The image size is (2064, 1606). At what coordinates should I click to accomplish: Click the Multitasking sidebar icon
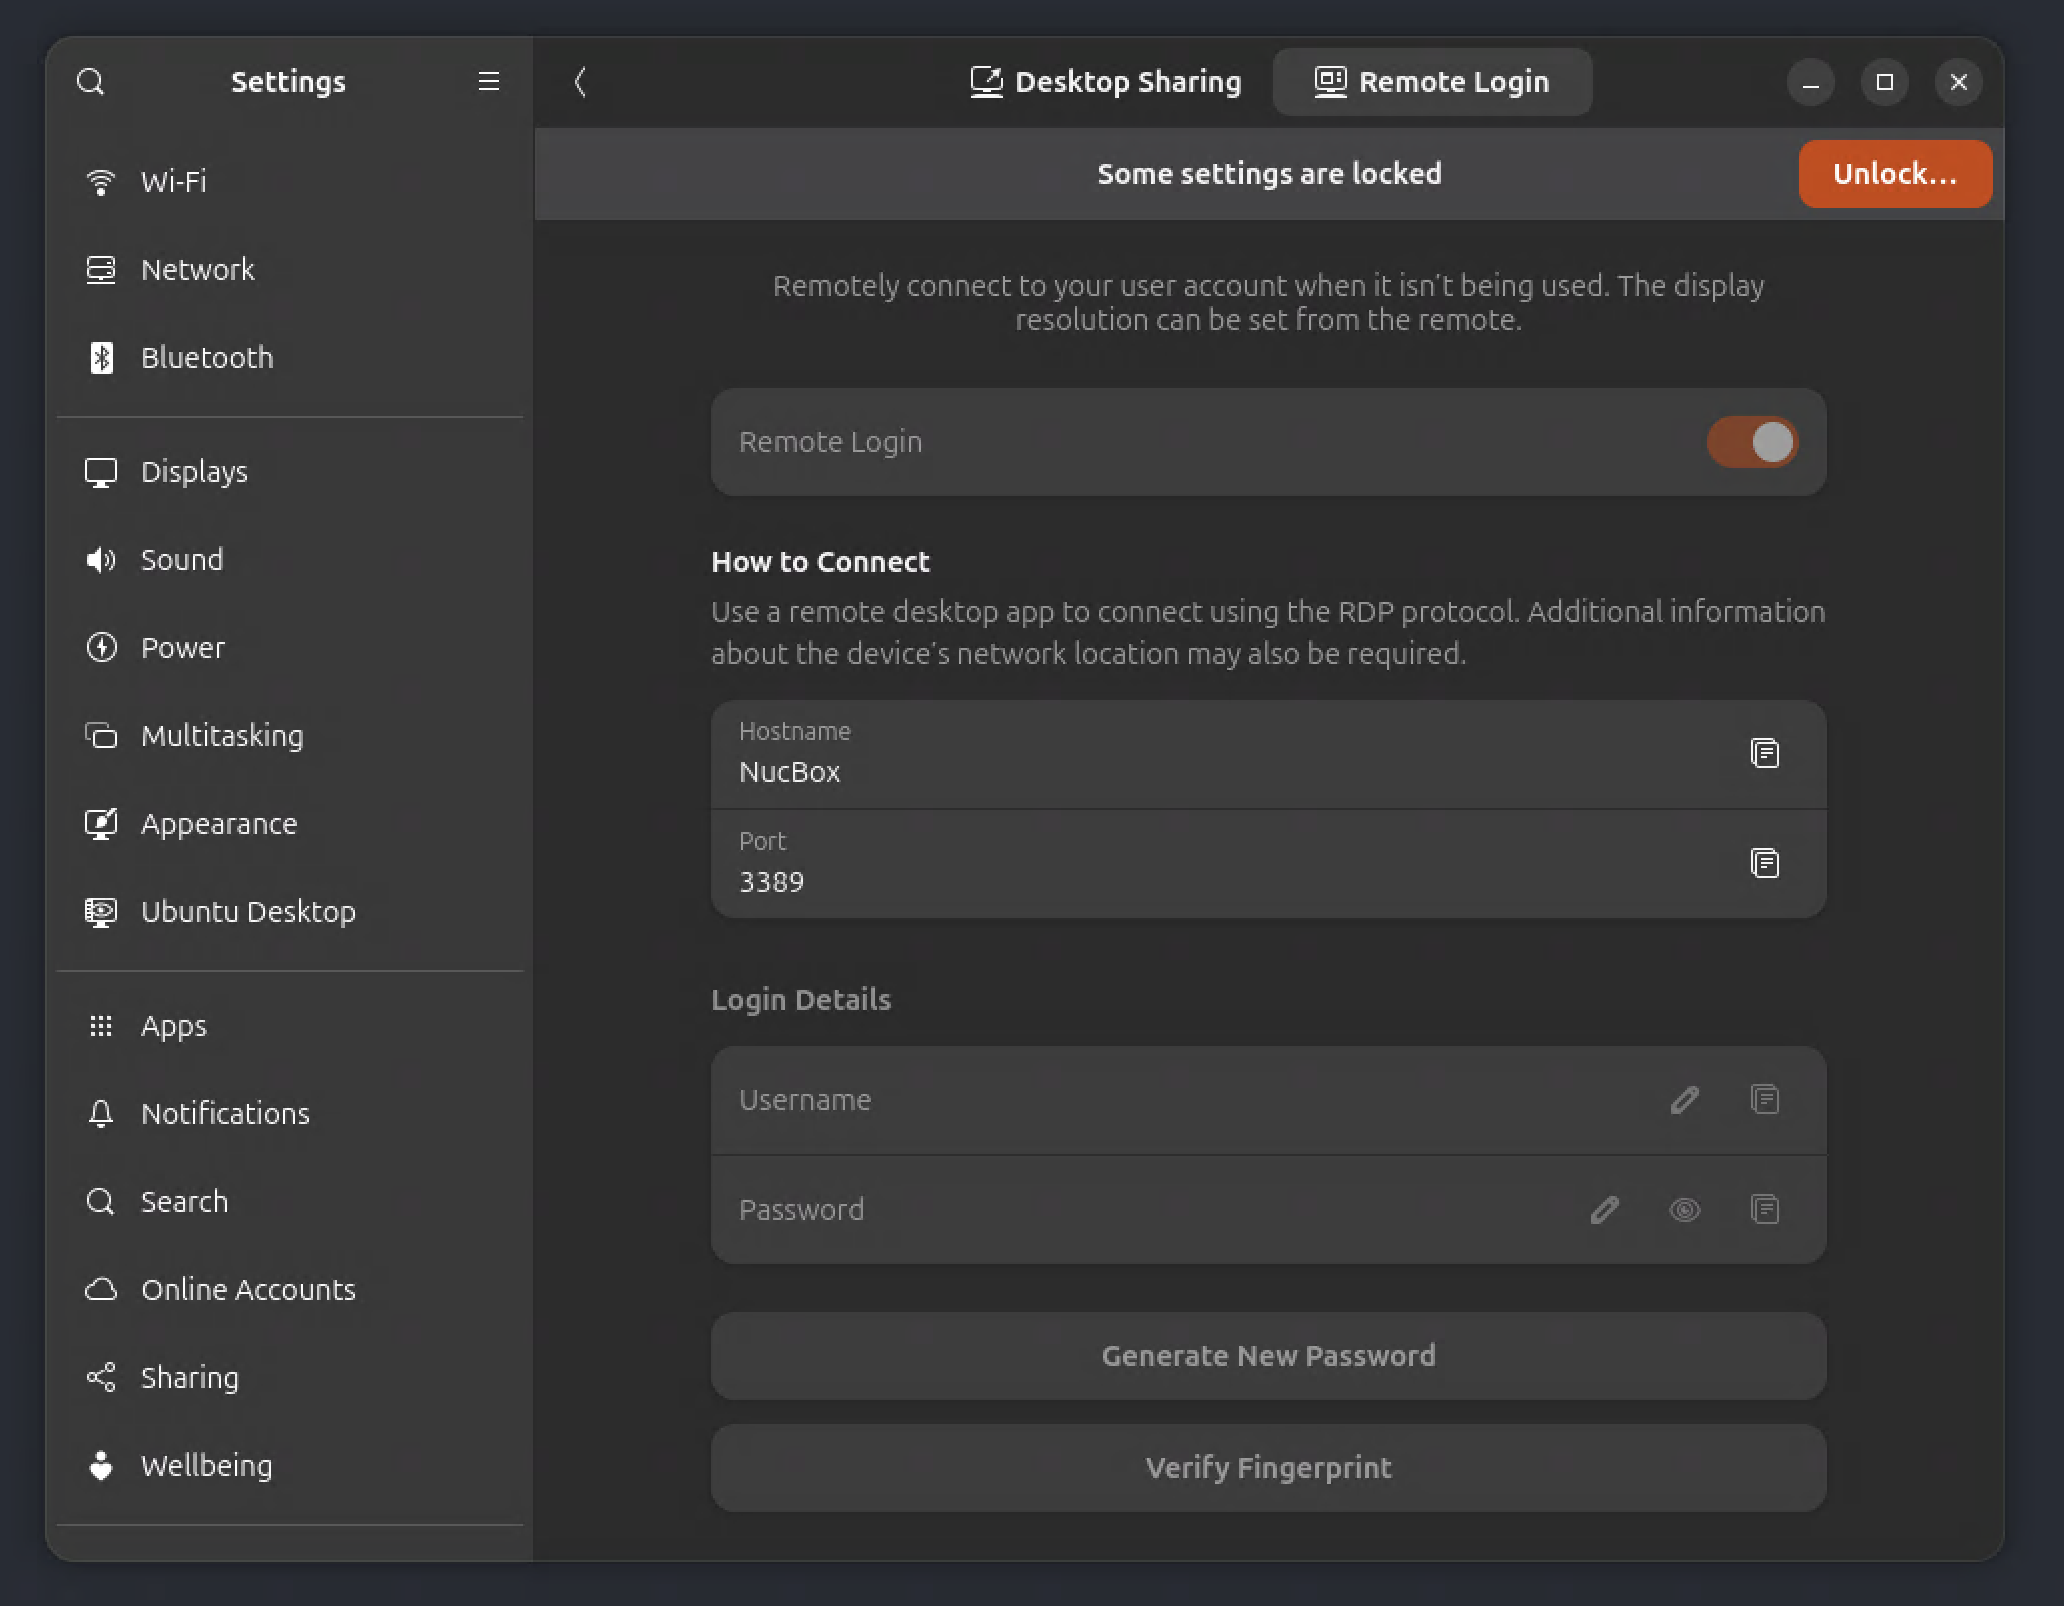(101, 736)
